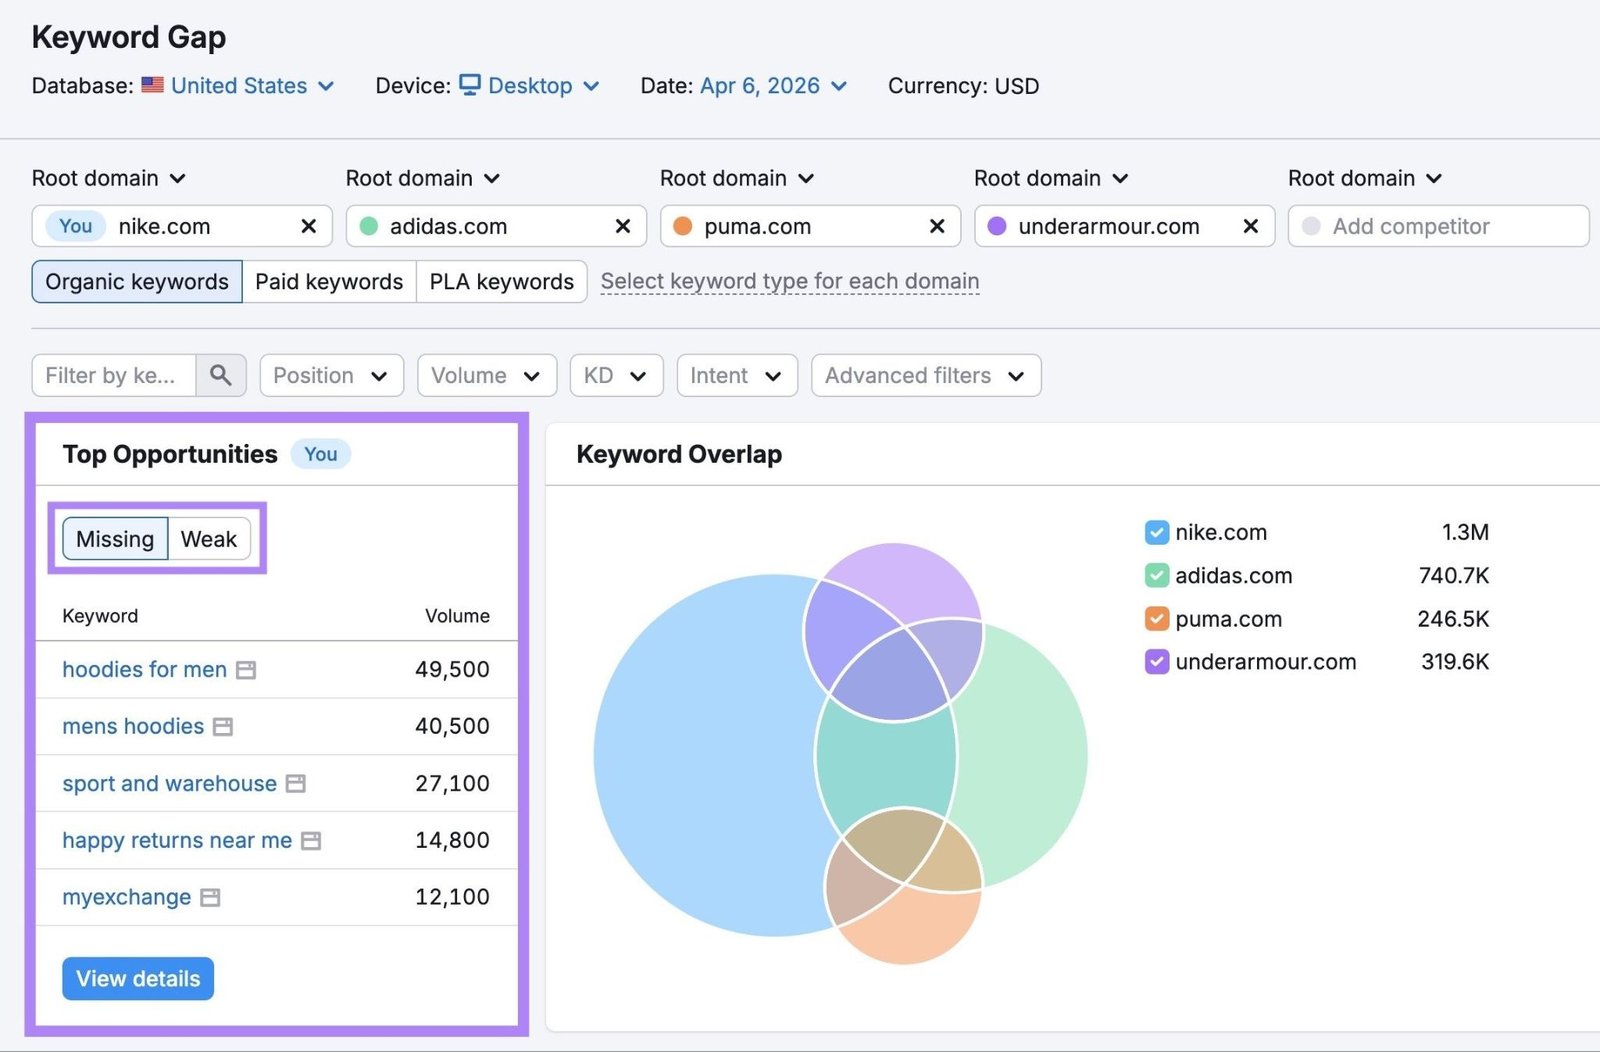
Task: Expand the Position filter dropdown
Action: pos(331,375)
